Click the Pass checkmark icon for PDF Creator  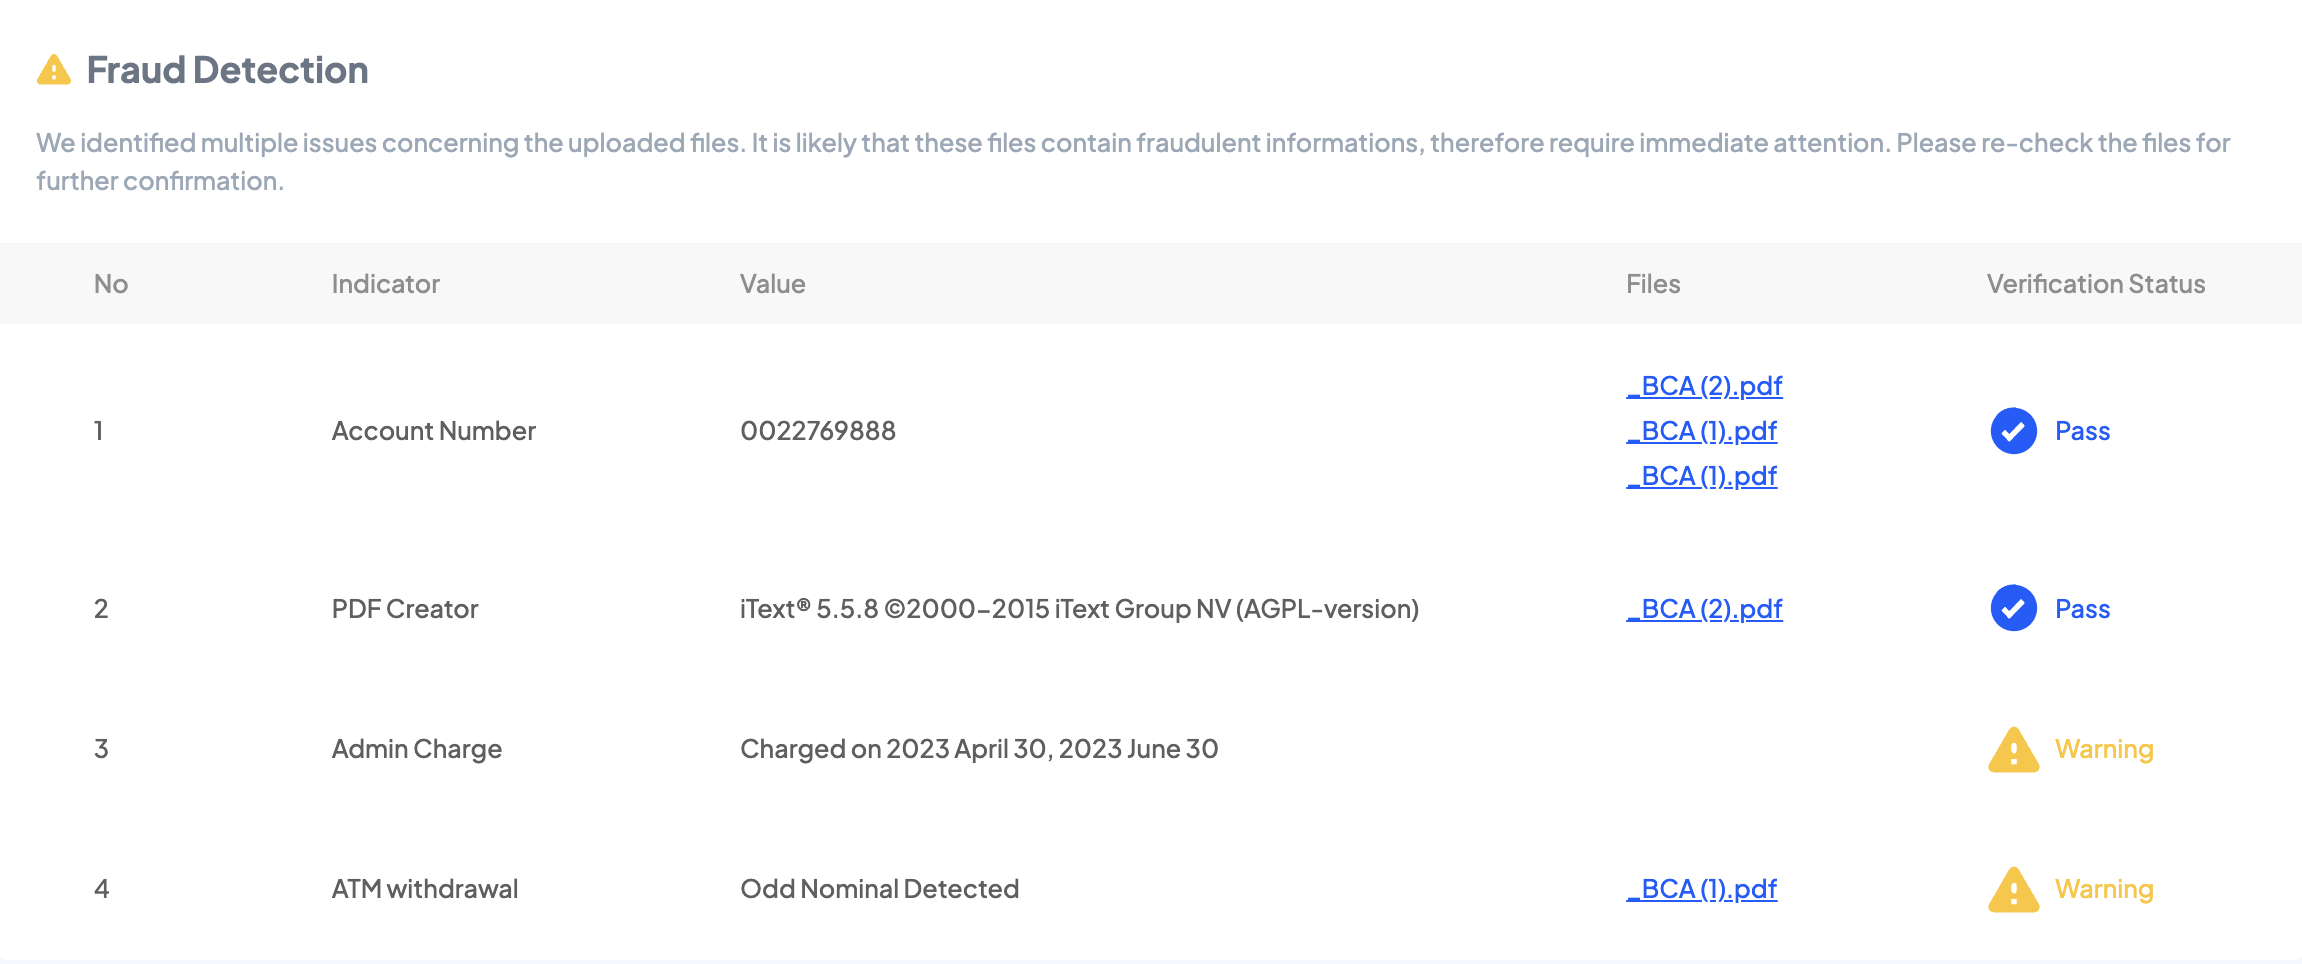(x=2013, y=608)
